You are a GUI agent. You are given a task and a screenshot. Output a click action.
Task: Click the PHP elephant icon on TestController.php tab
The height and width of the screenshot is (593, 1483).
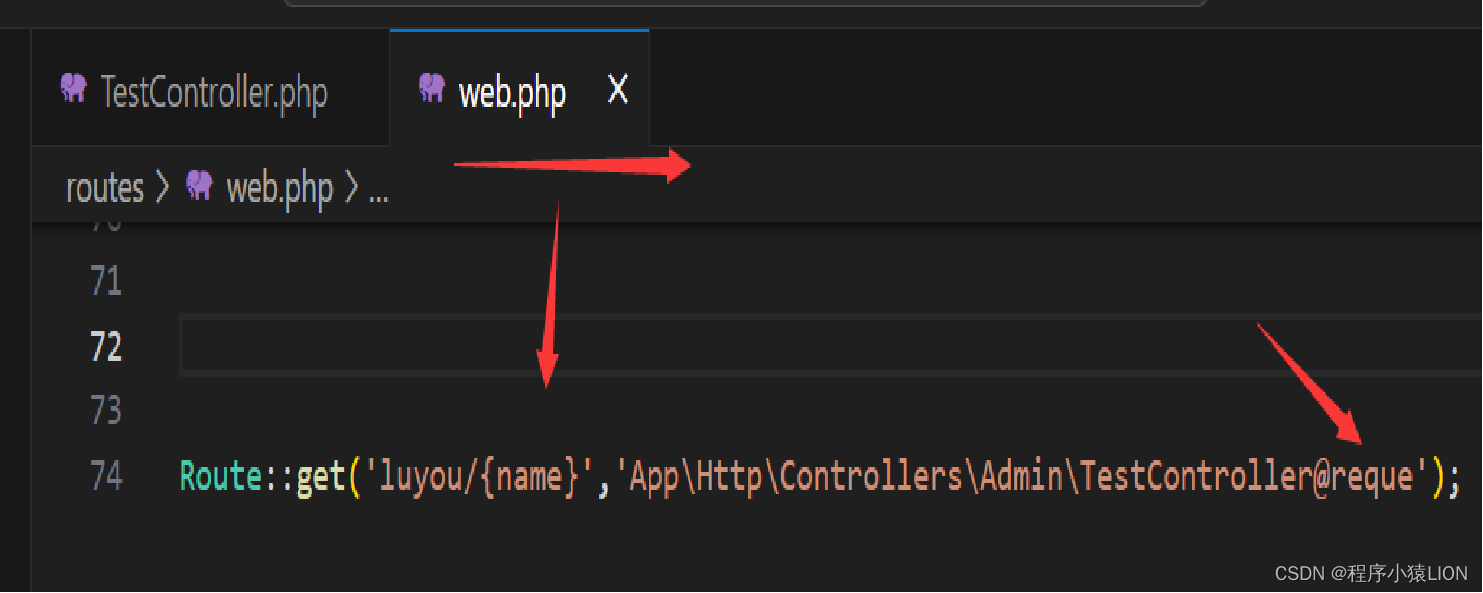73,89
